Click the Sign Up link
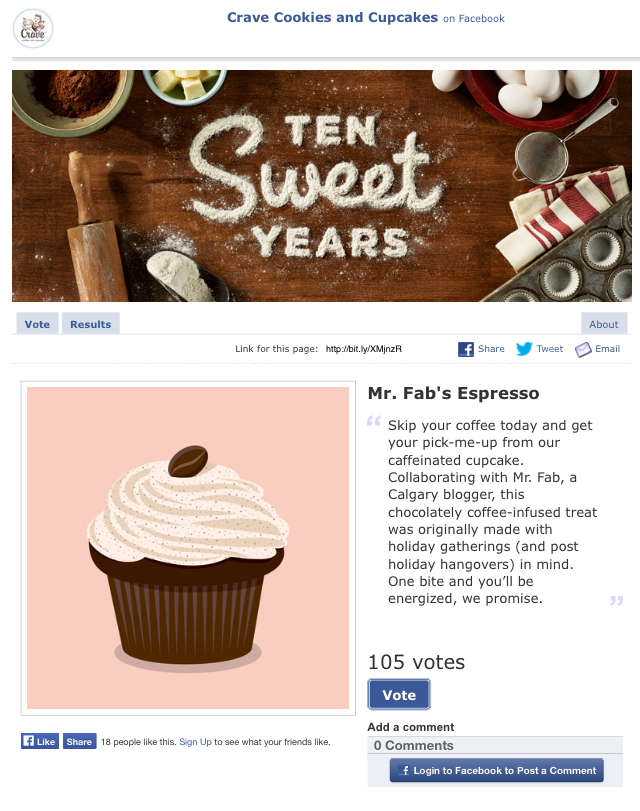This screenshot has height=811, width=640. [x=195, y=742]
